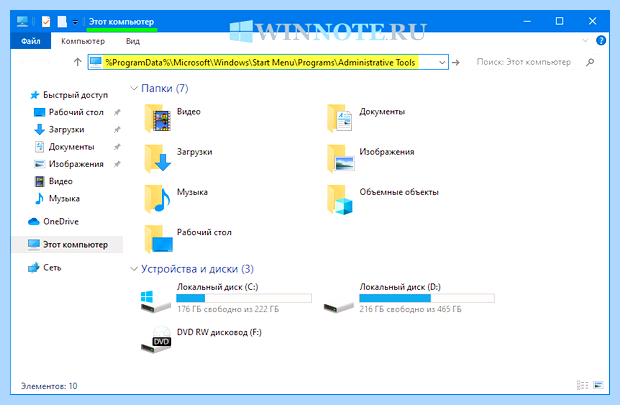
Task: Click the magnifier search icon
Action: click(590, 62)
